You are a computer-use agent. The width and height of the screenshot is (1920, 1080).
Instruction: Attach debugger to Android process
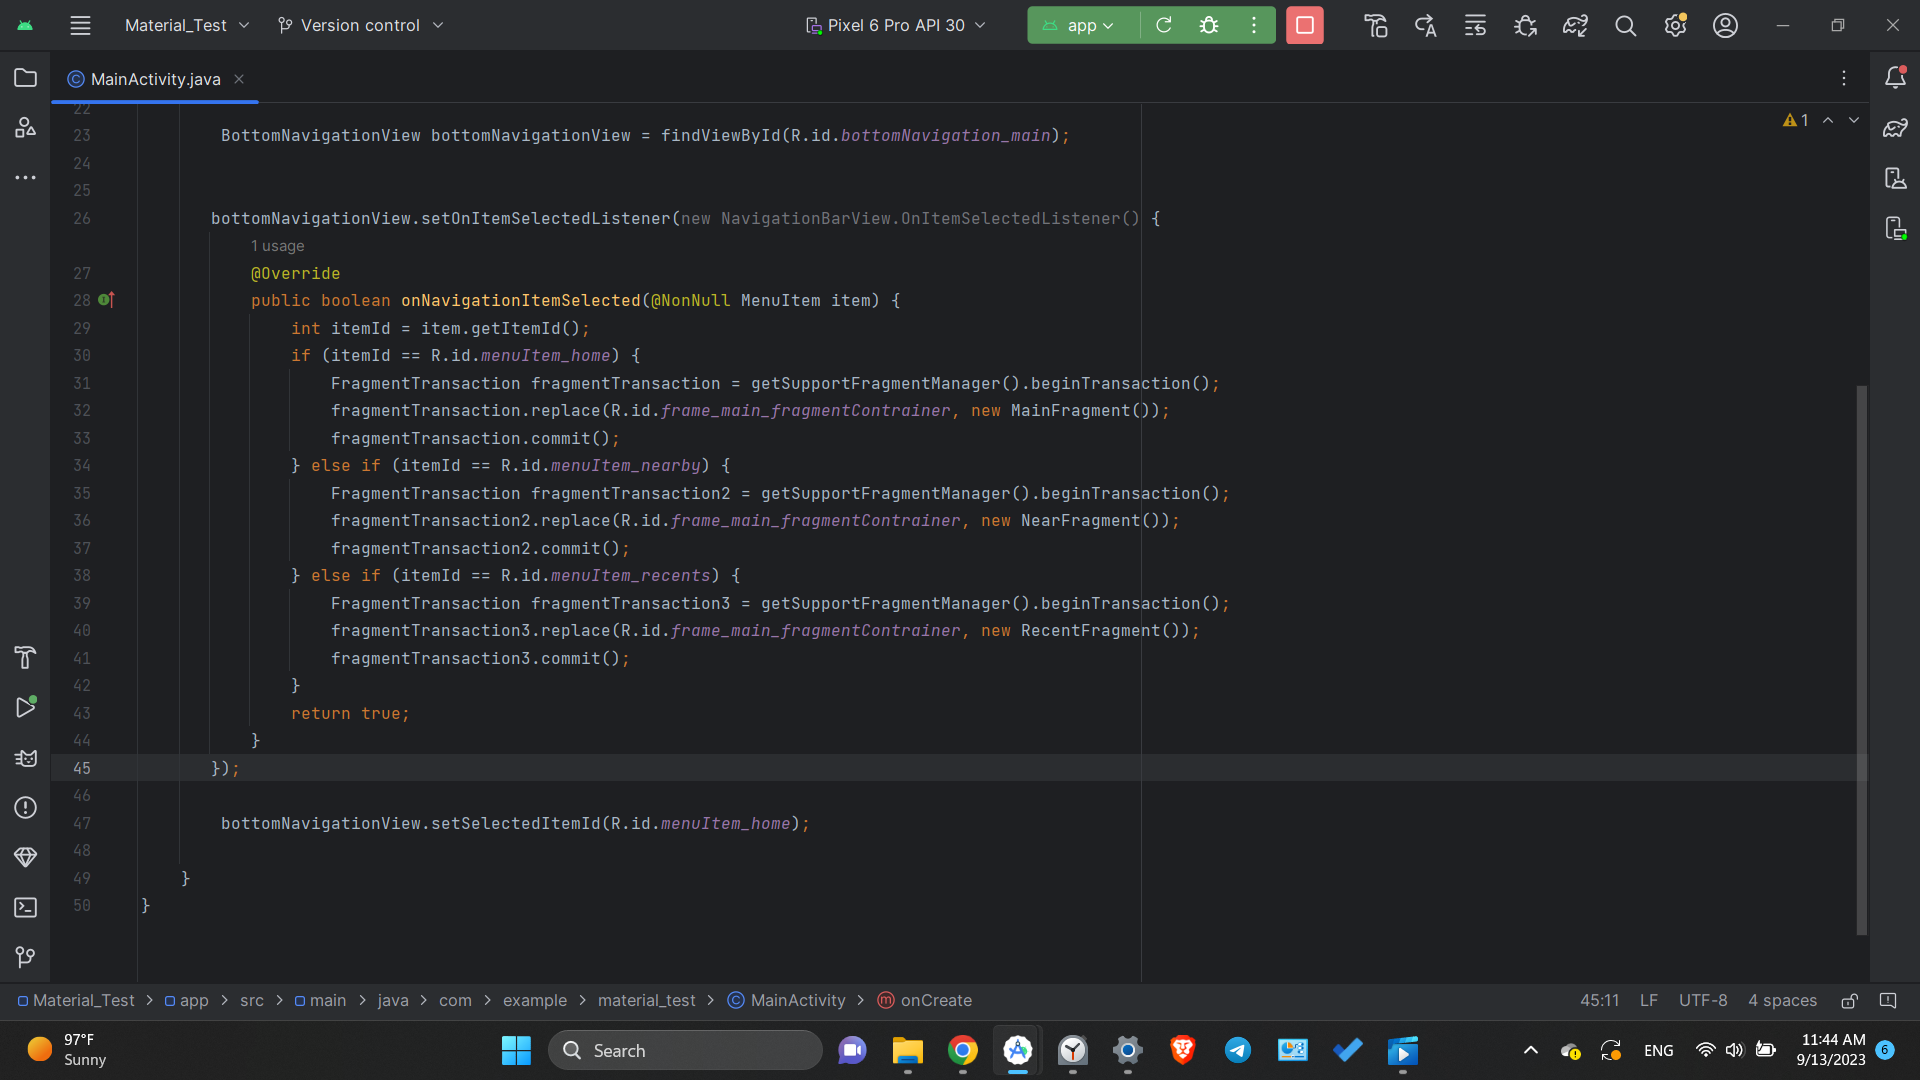pyautogui.click(x=1525, y=25)
